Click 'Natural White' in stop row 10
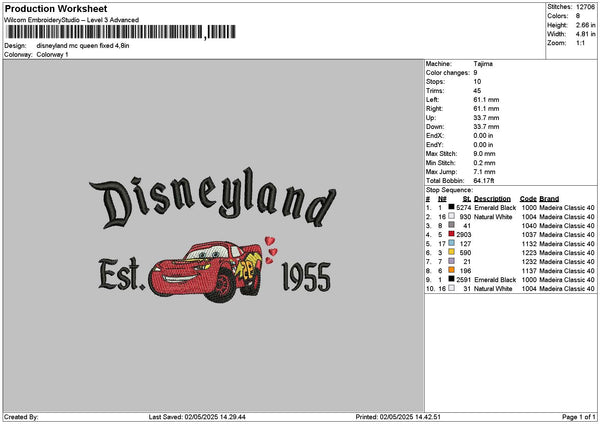Viewport: 600px width, 424px height. [x=493, y=289]
